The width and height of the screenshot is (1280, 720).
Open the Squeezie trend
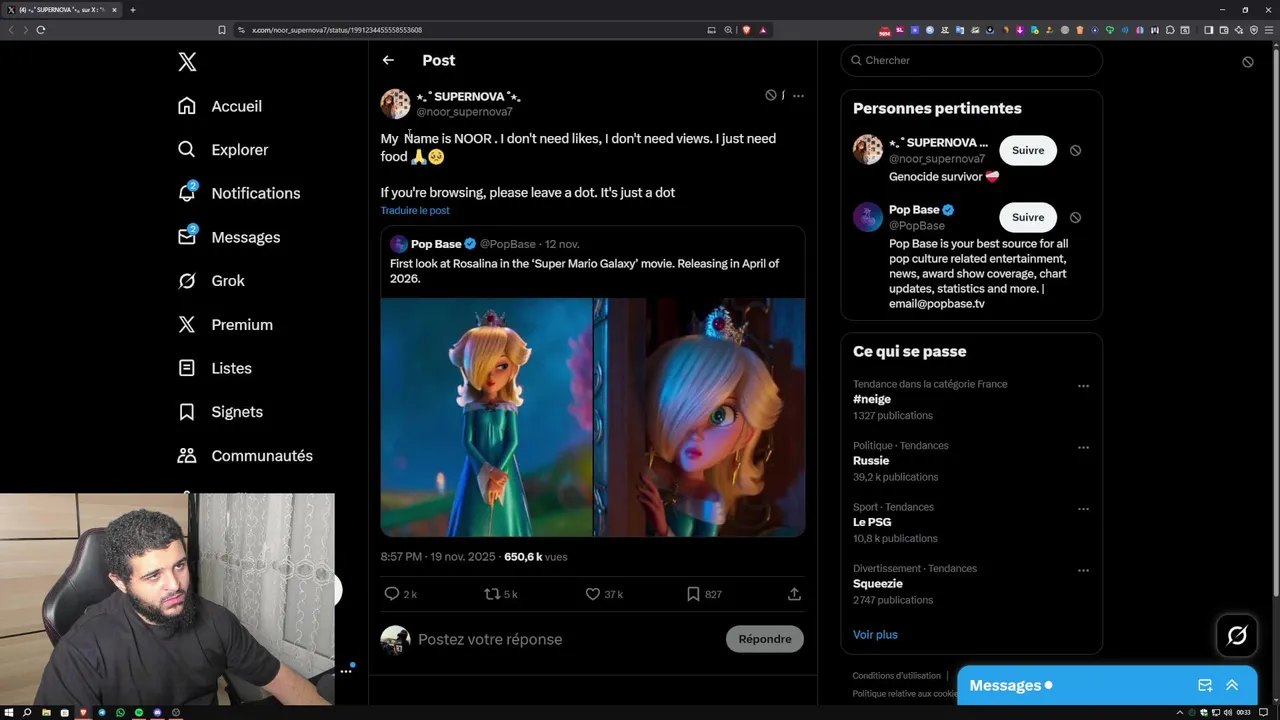click(x=878, y=584)
